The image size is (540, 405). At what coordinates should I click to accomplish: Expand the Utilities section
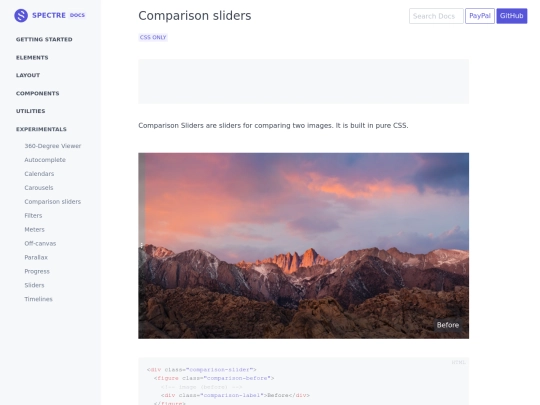(x=31, y=111)
